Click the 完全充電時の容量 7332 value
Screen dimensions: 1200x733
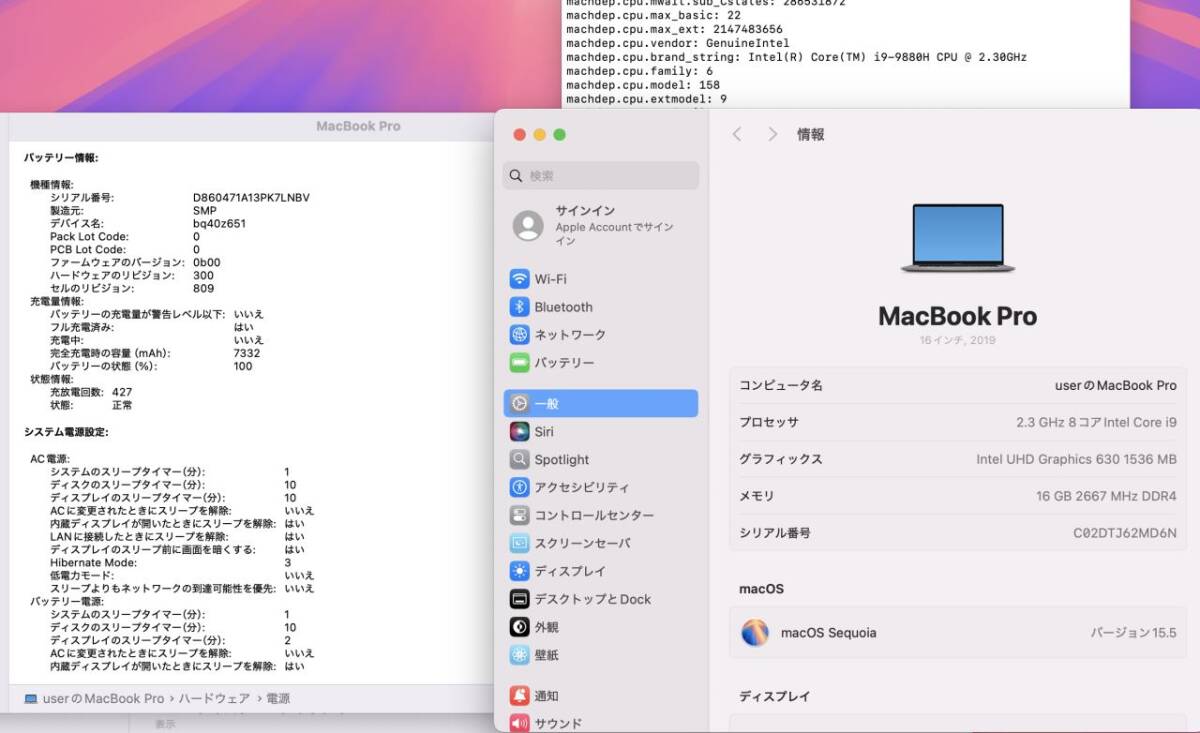247,353
